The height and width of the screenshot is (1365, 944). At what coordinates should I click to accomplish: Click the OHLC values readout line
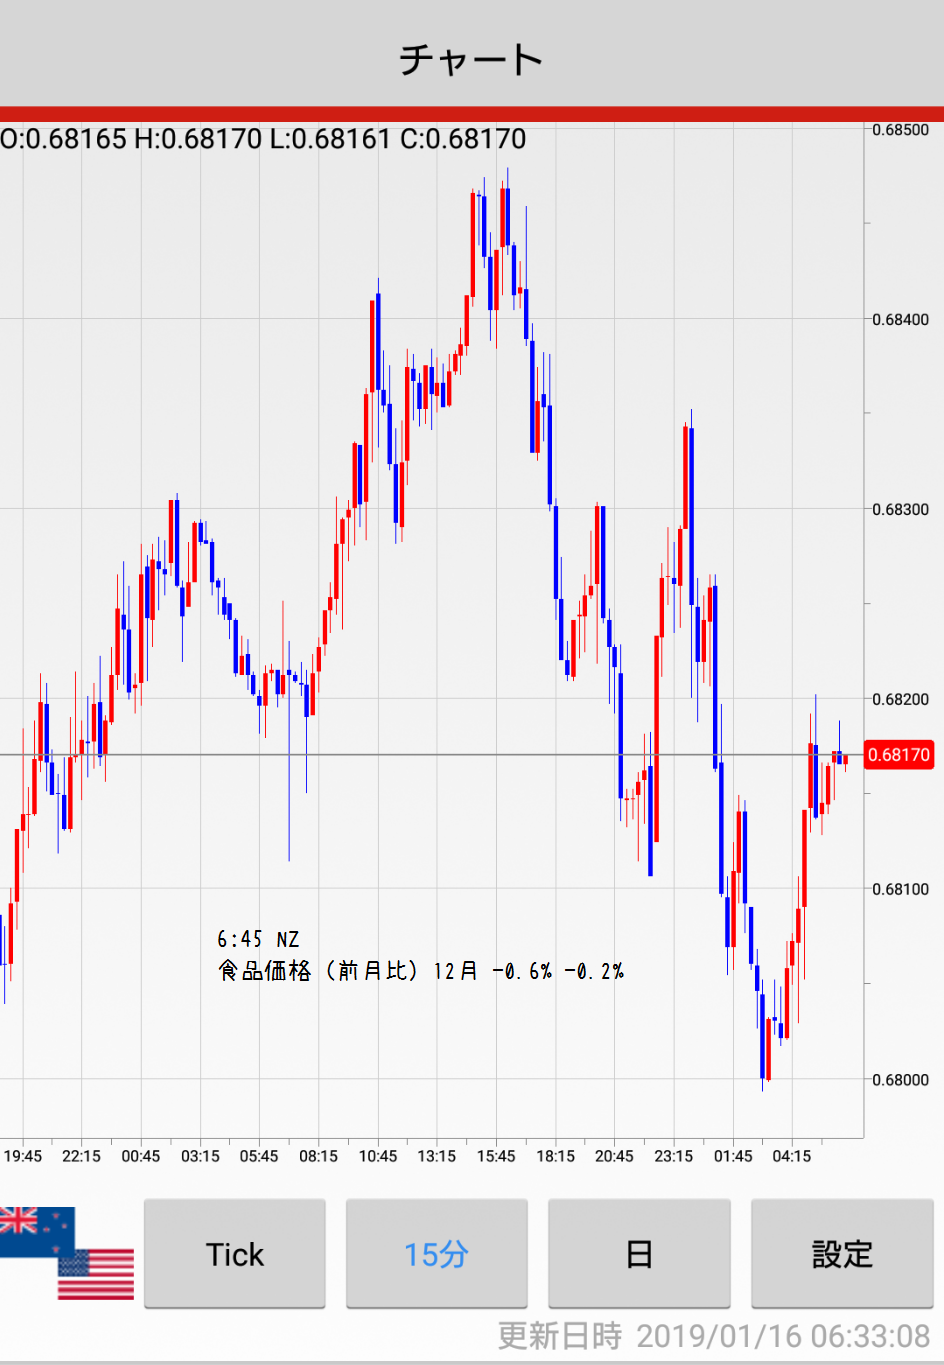263,139
